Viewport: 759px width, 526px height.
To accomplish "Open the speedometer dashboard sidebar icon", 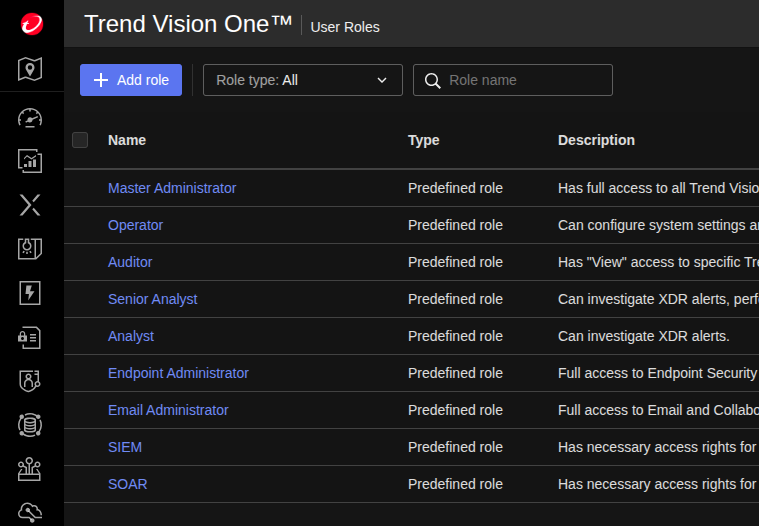I will pos(30,118).
